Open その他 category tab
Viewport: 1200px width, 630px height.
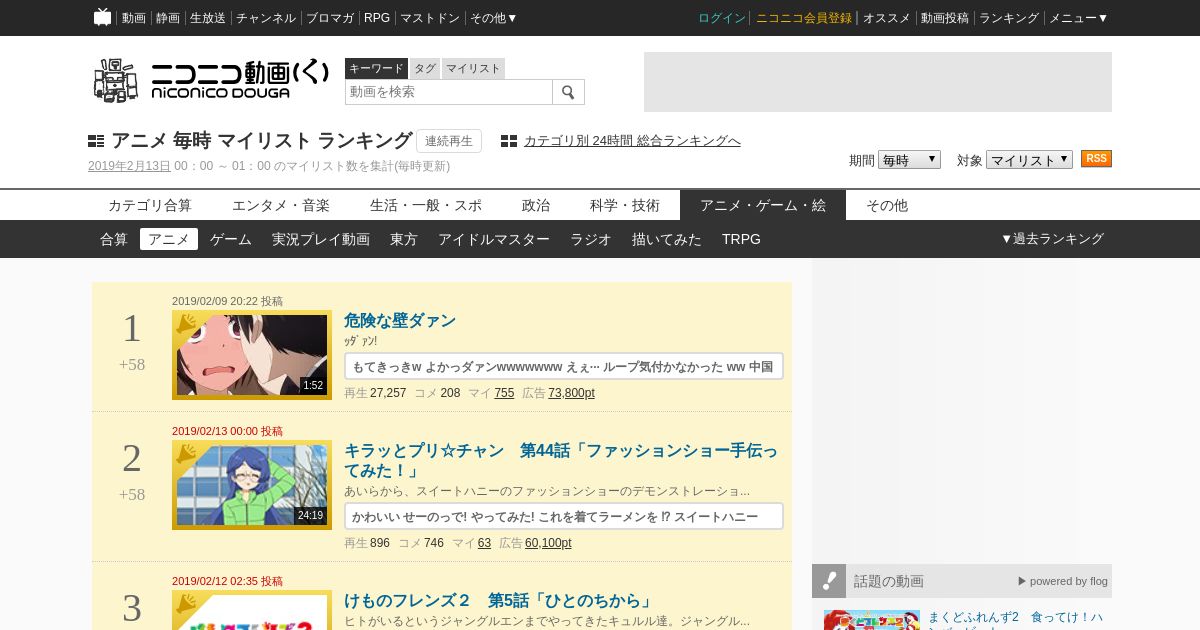click(x=887, y=205)
